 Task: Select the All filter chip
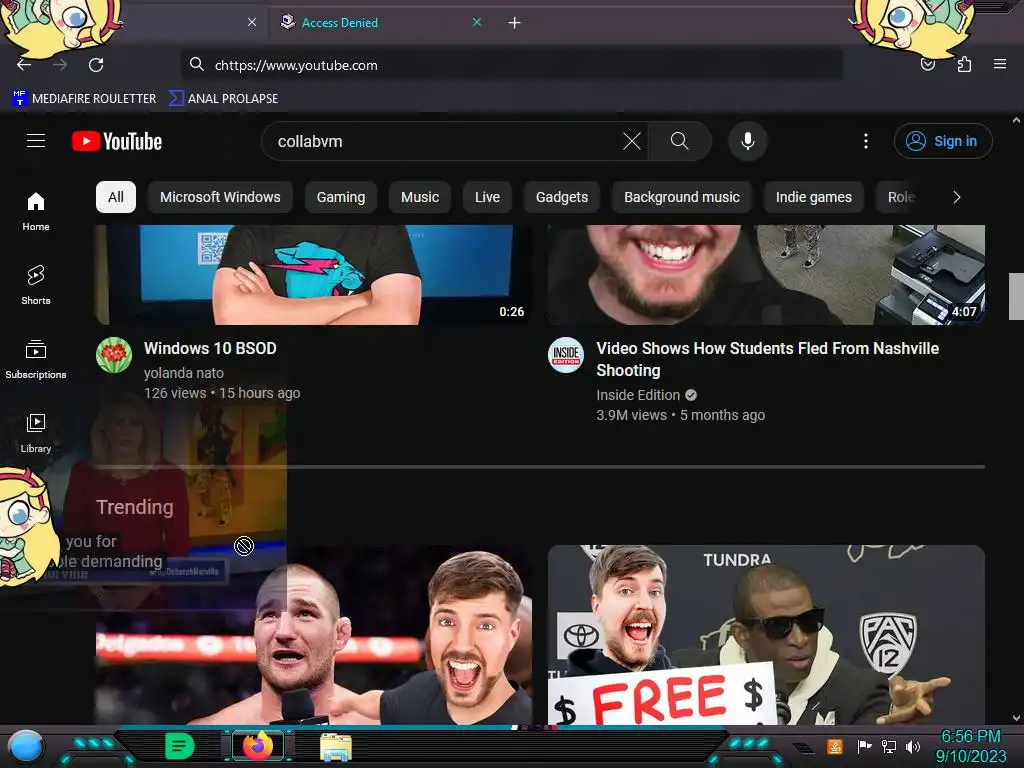click(116, 197)
